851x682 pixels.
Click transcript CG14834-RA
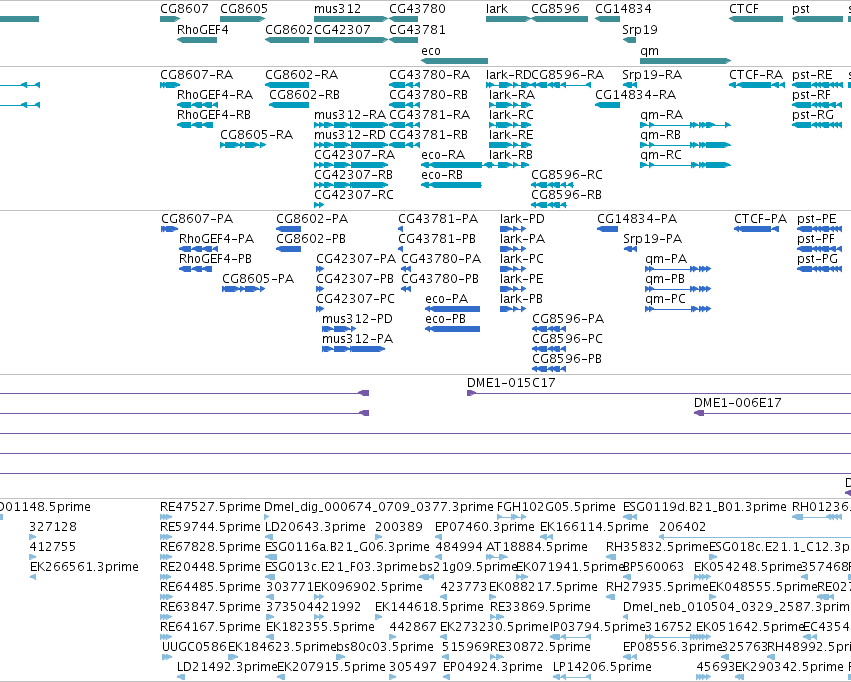pos(636,94)
